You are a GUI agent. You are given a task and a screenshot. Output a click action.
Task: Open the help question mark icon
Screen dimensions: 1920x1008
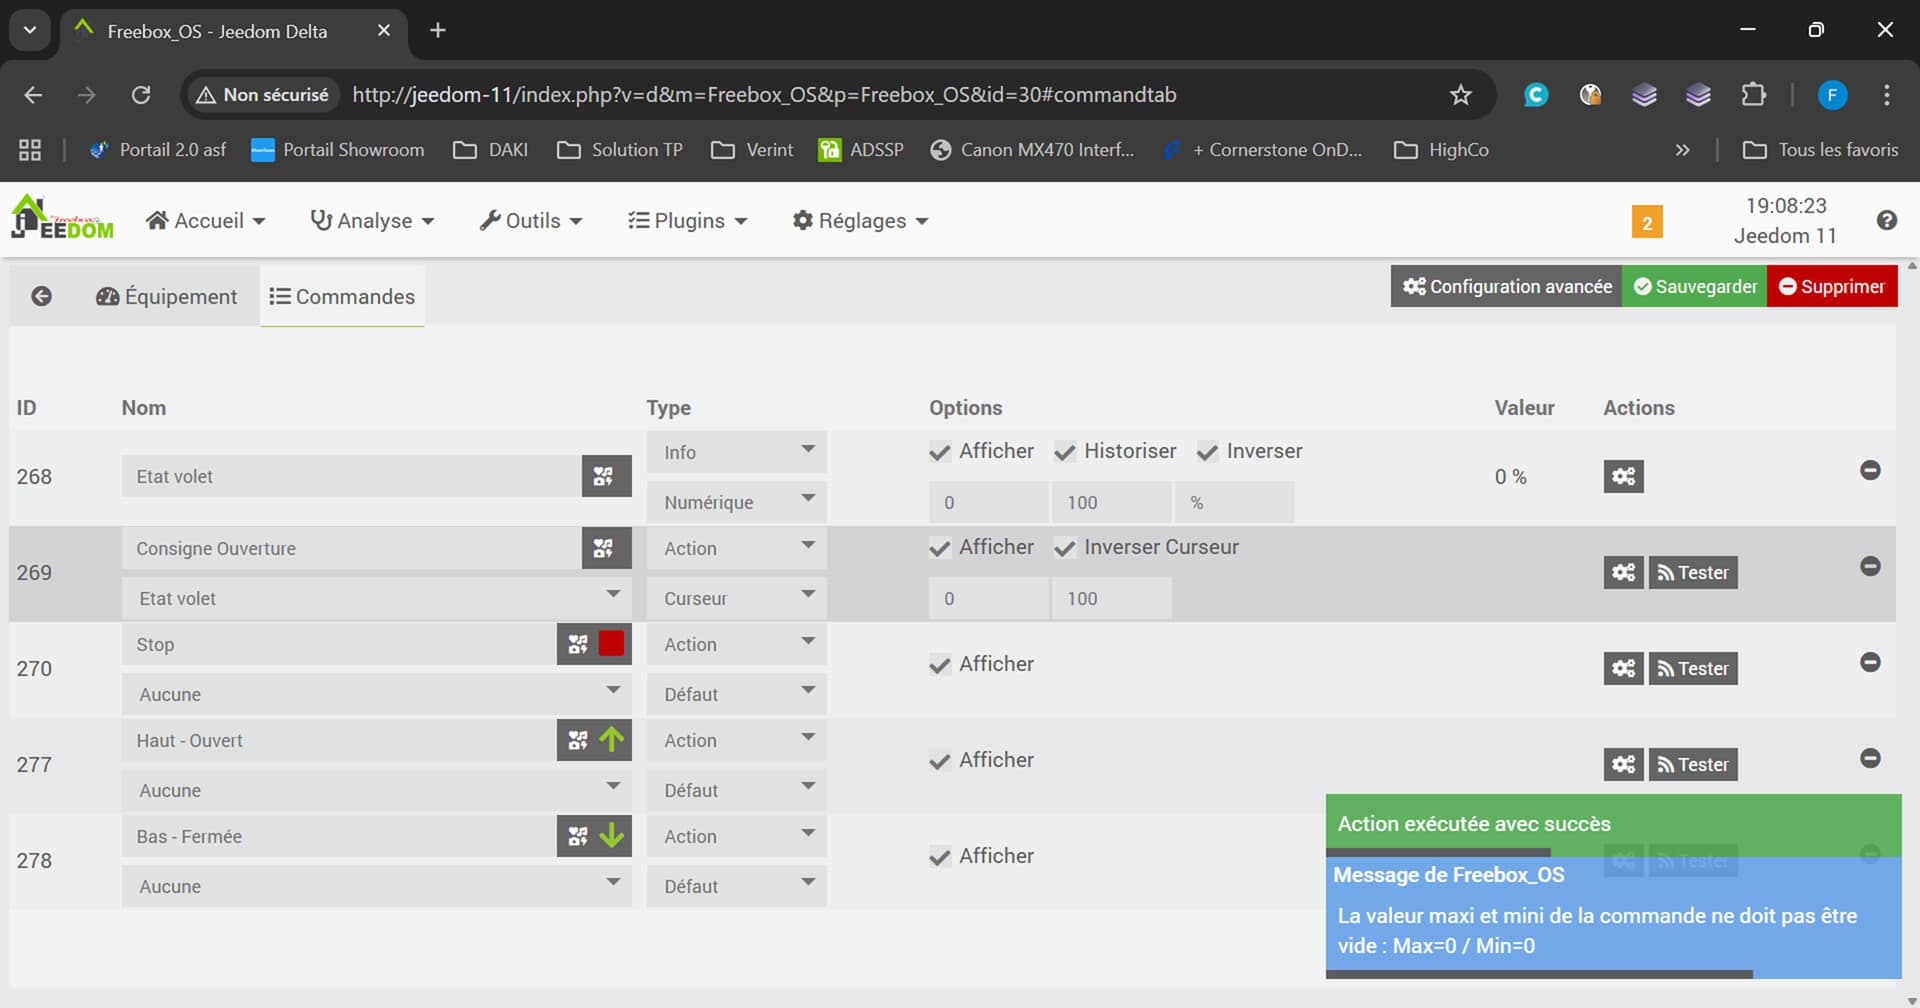[x=1886, y=221]
